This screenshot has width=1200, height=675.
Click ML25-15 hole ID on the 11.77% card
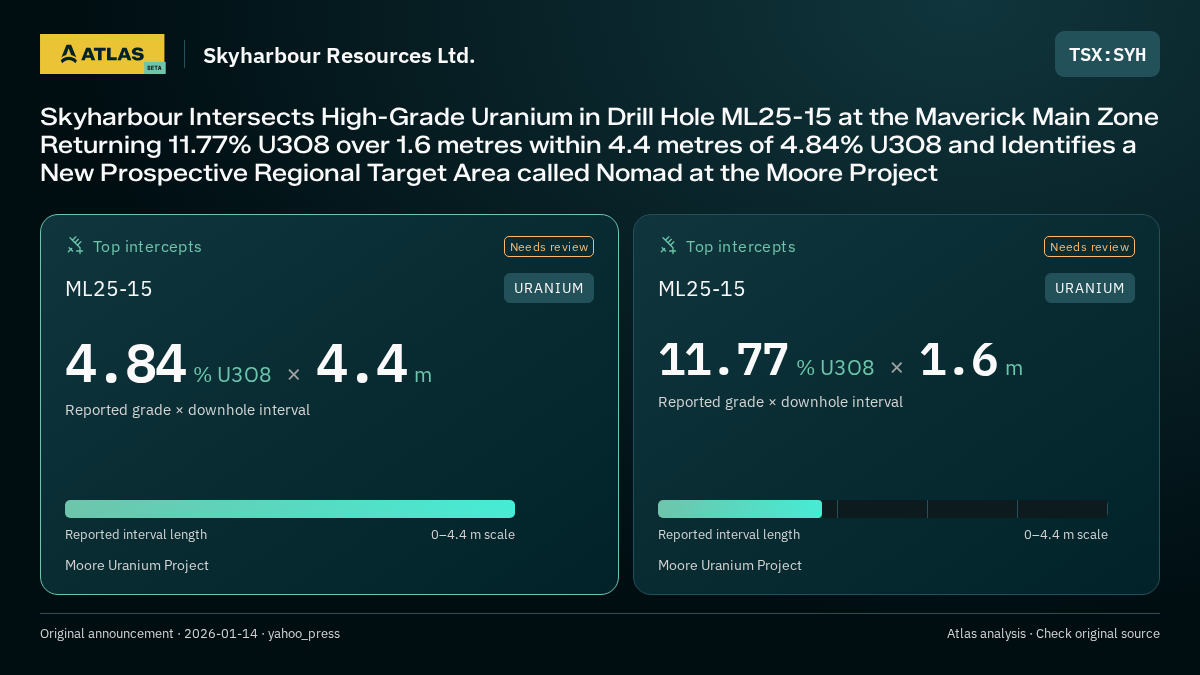702,289
